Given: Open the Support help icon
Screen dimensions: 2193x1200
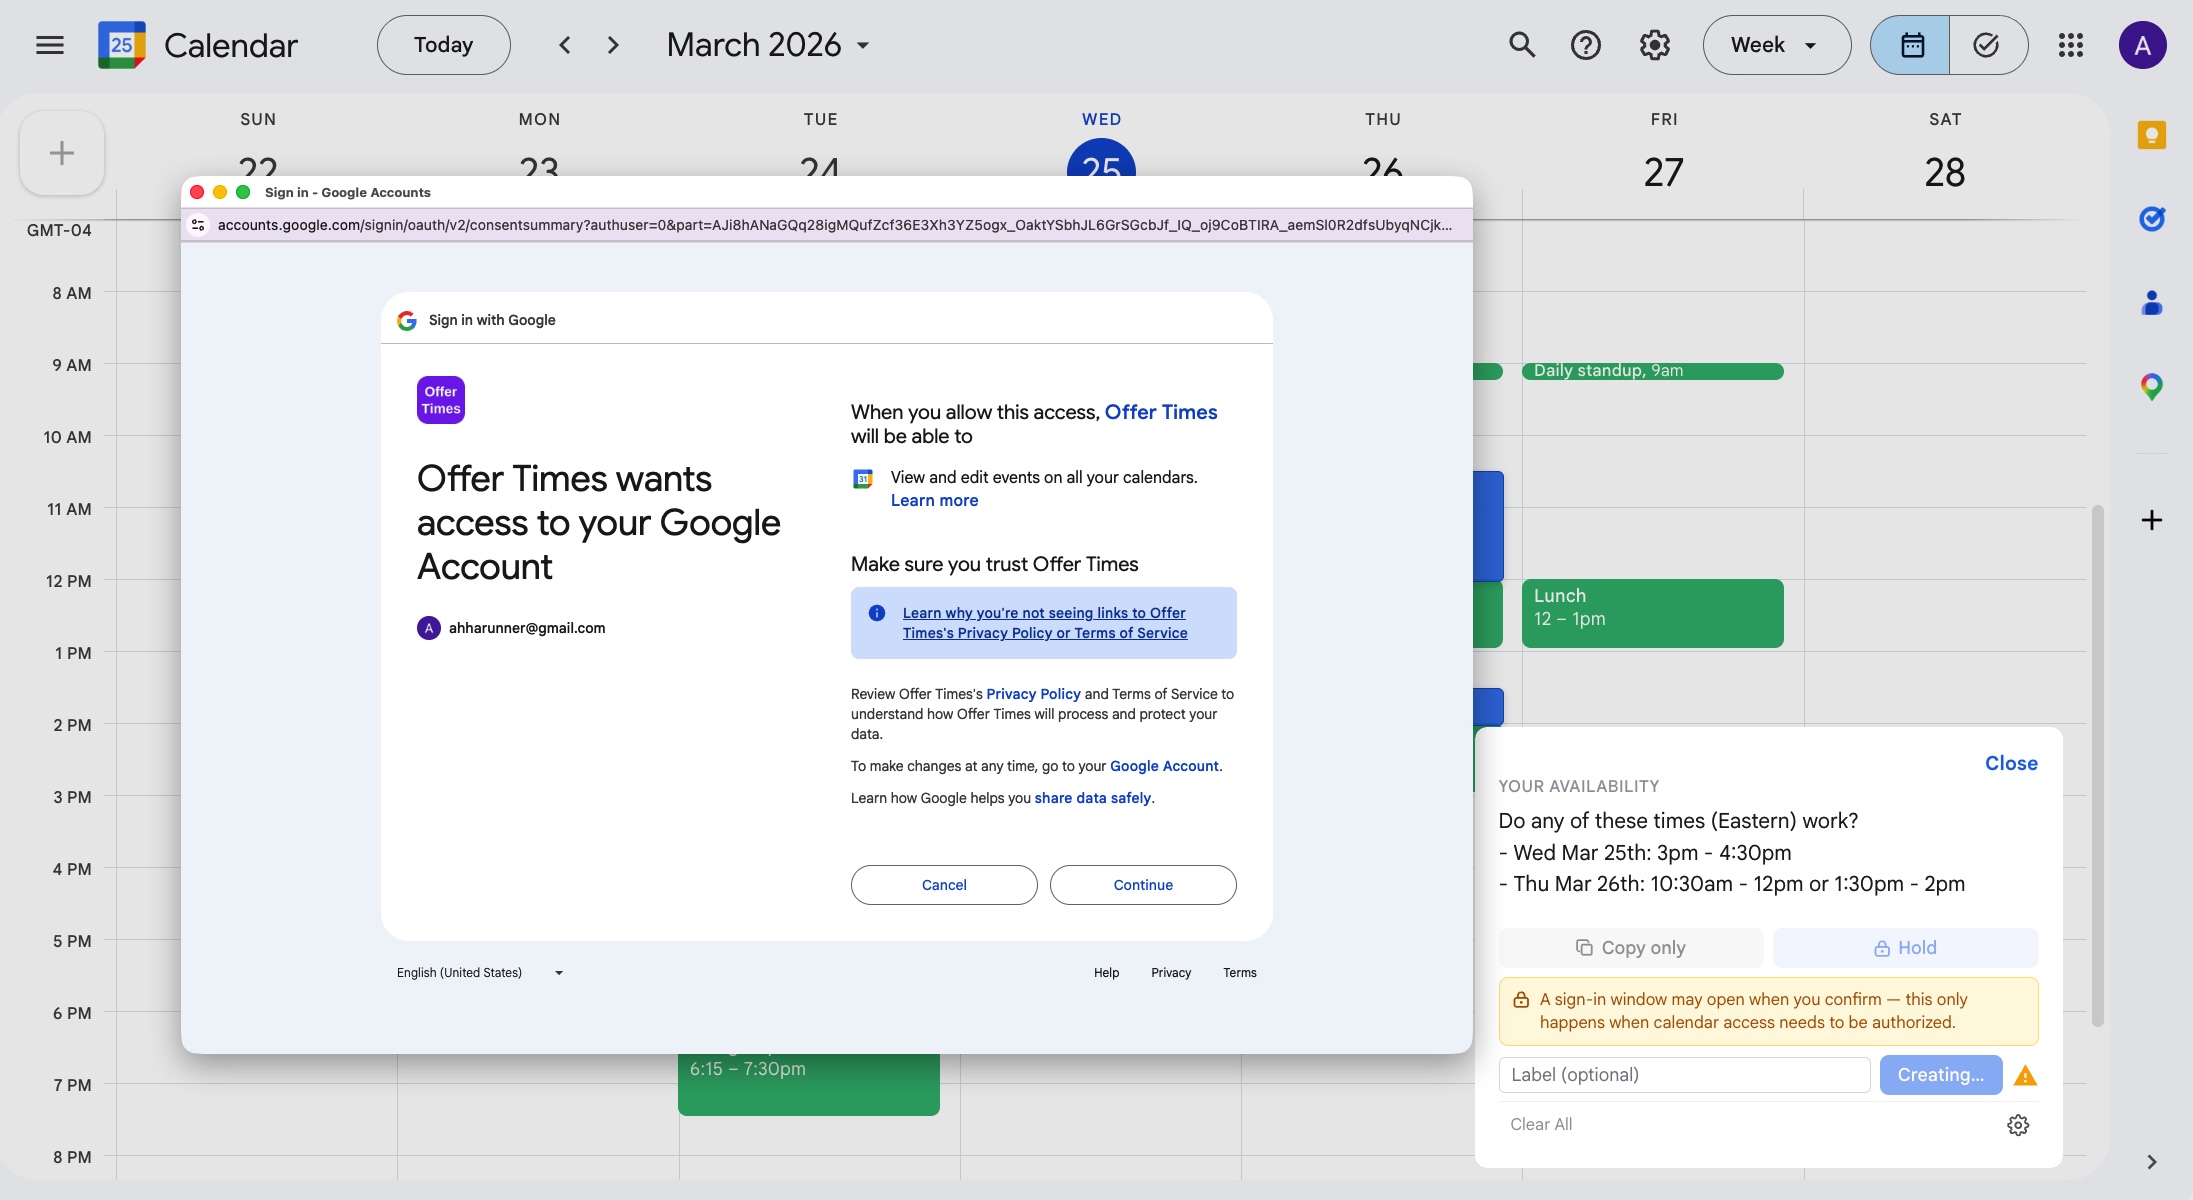Looking at the screenshot, I should 1586,45.
